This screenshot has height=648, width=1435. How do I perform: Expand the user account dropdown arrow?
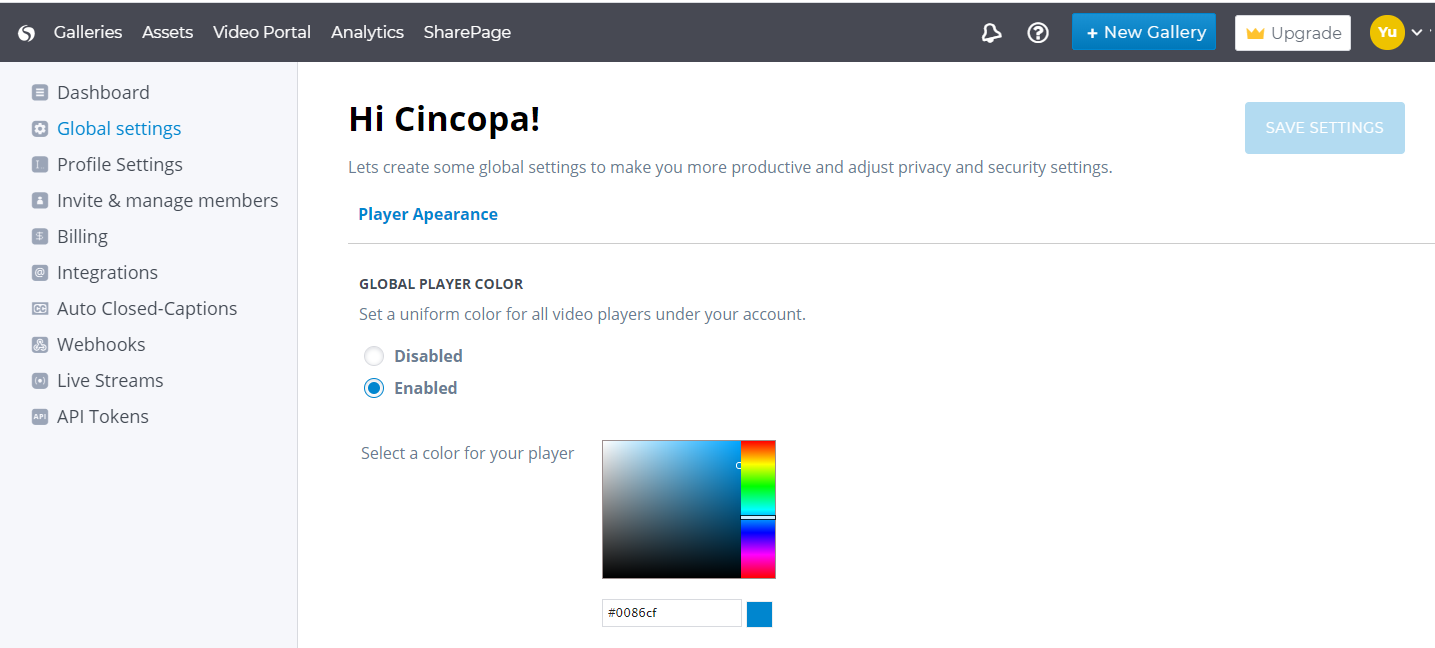(x=1416, y=33)
